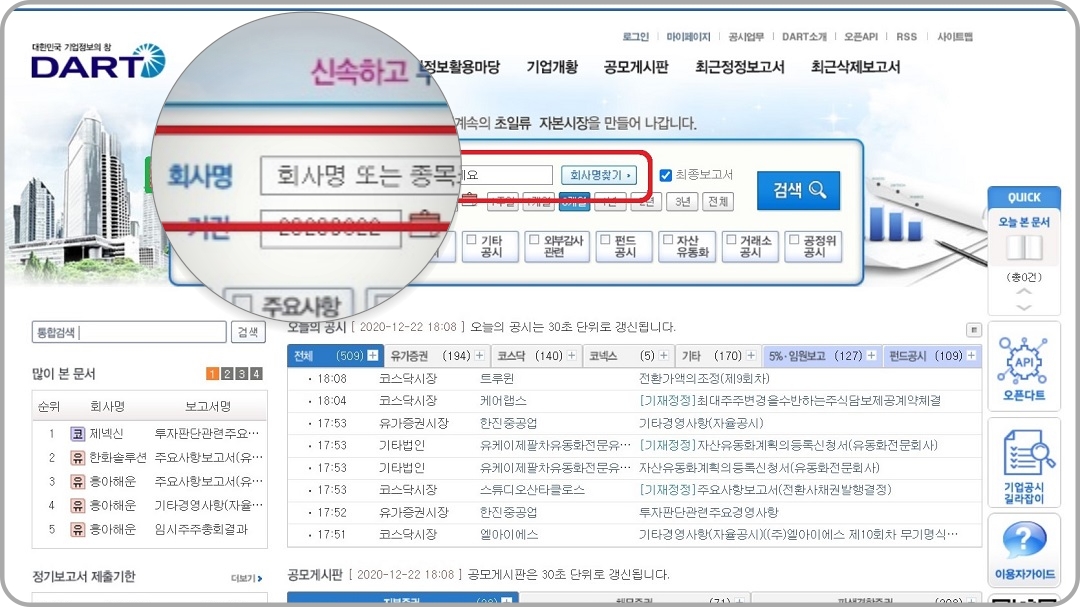Switch to the 코스닥 tab

[536, 356]
